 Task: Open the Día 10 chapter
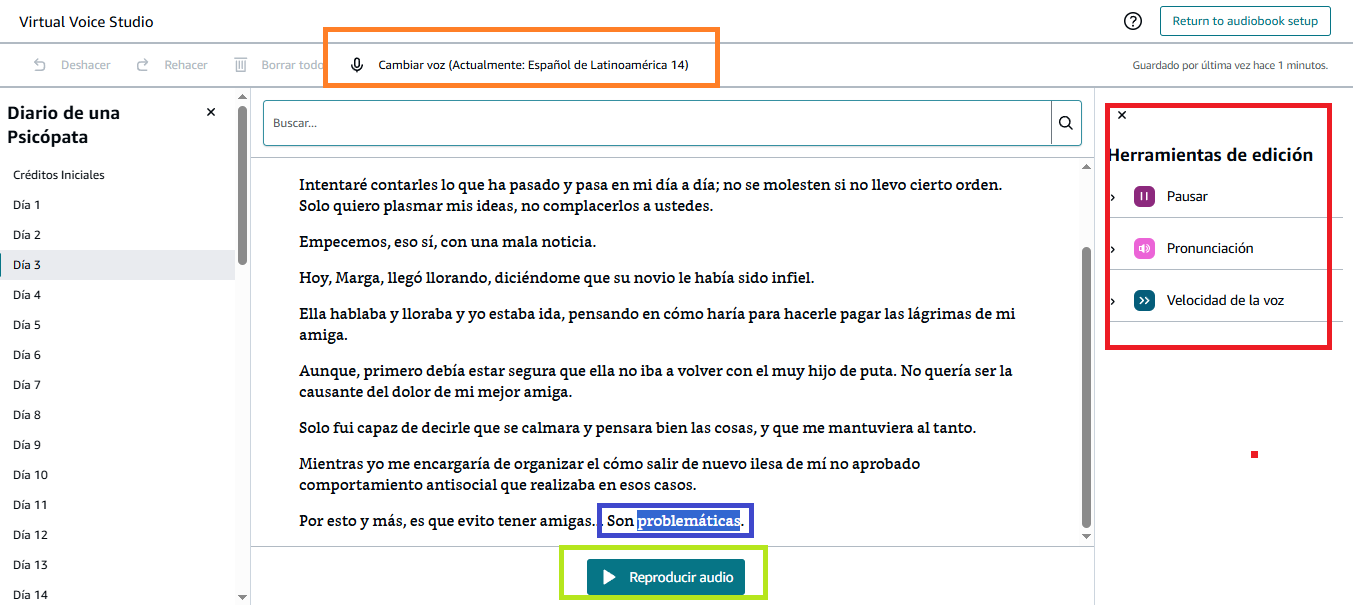pos(30,475)
